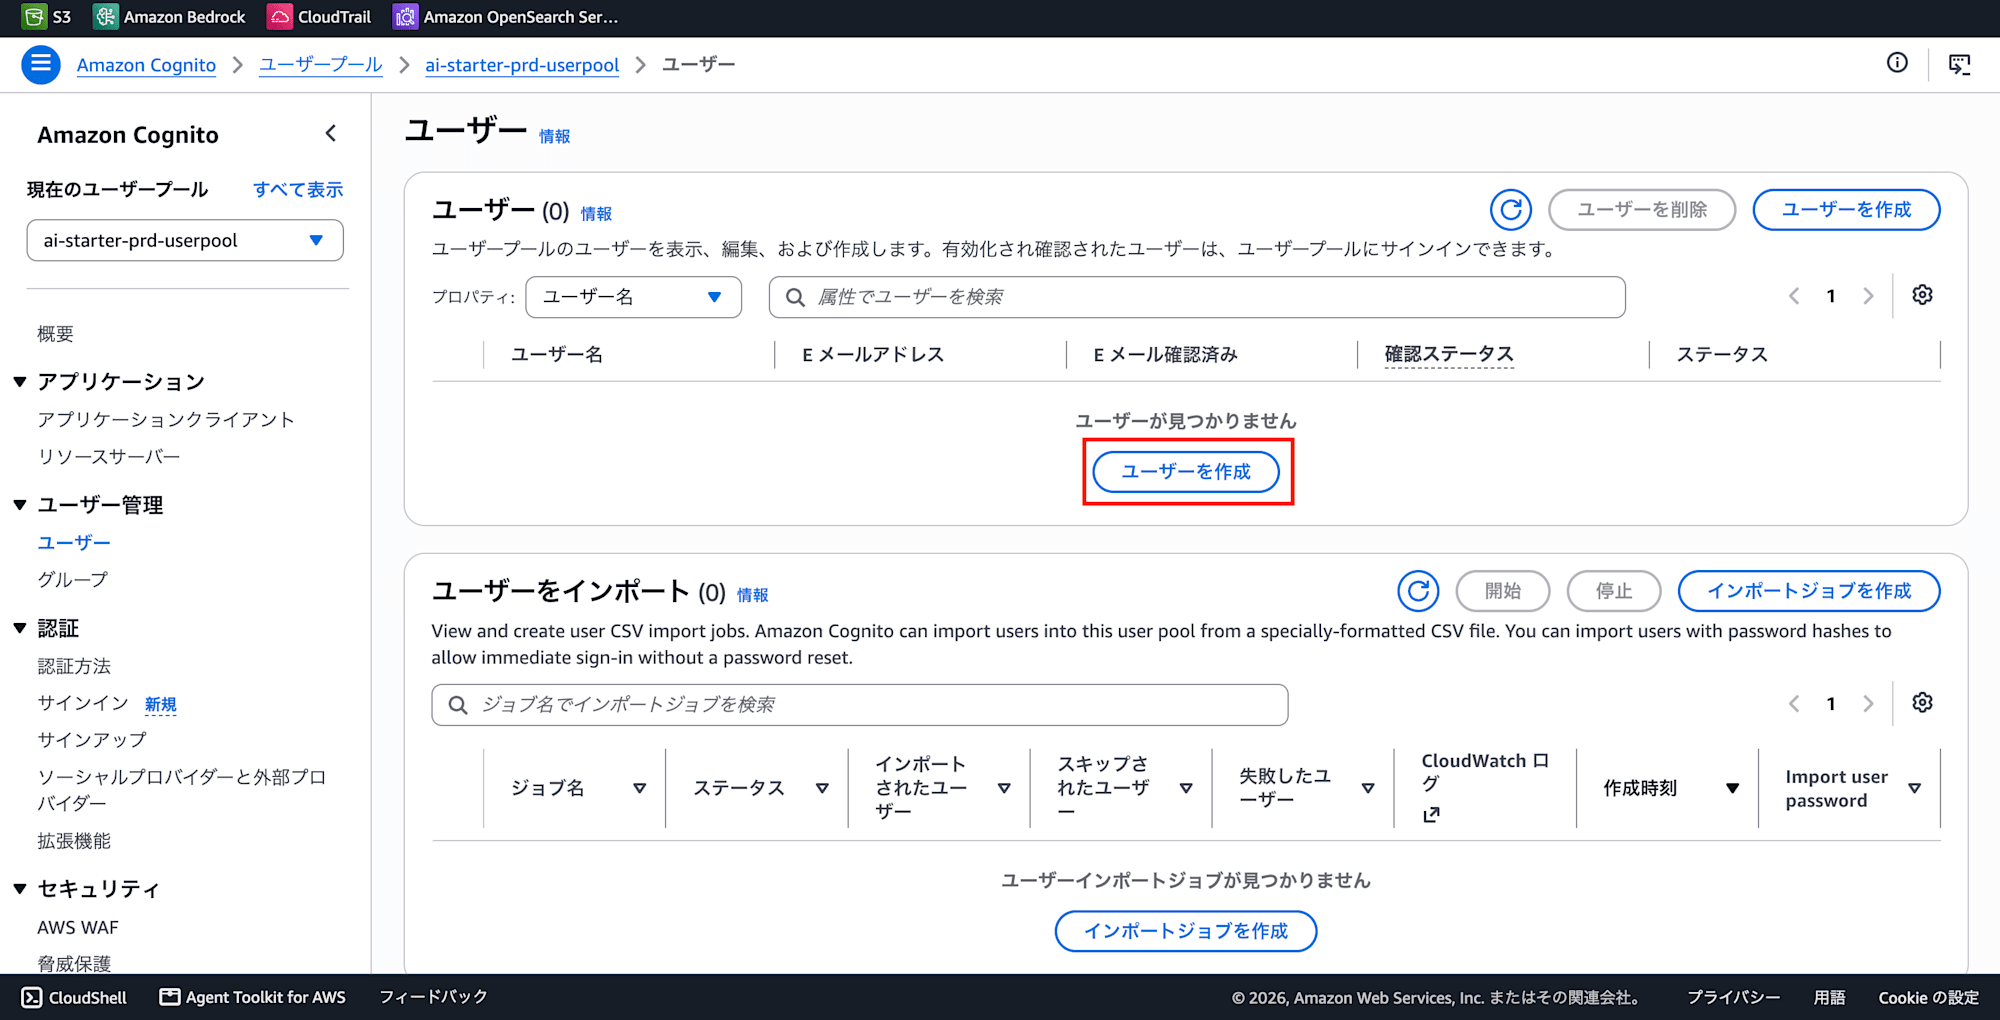Open the Amazon OpenSearch Service shortcut
This screenshot has height=1020, width=2000.
(506, 17)
